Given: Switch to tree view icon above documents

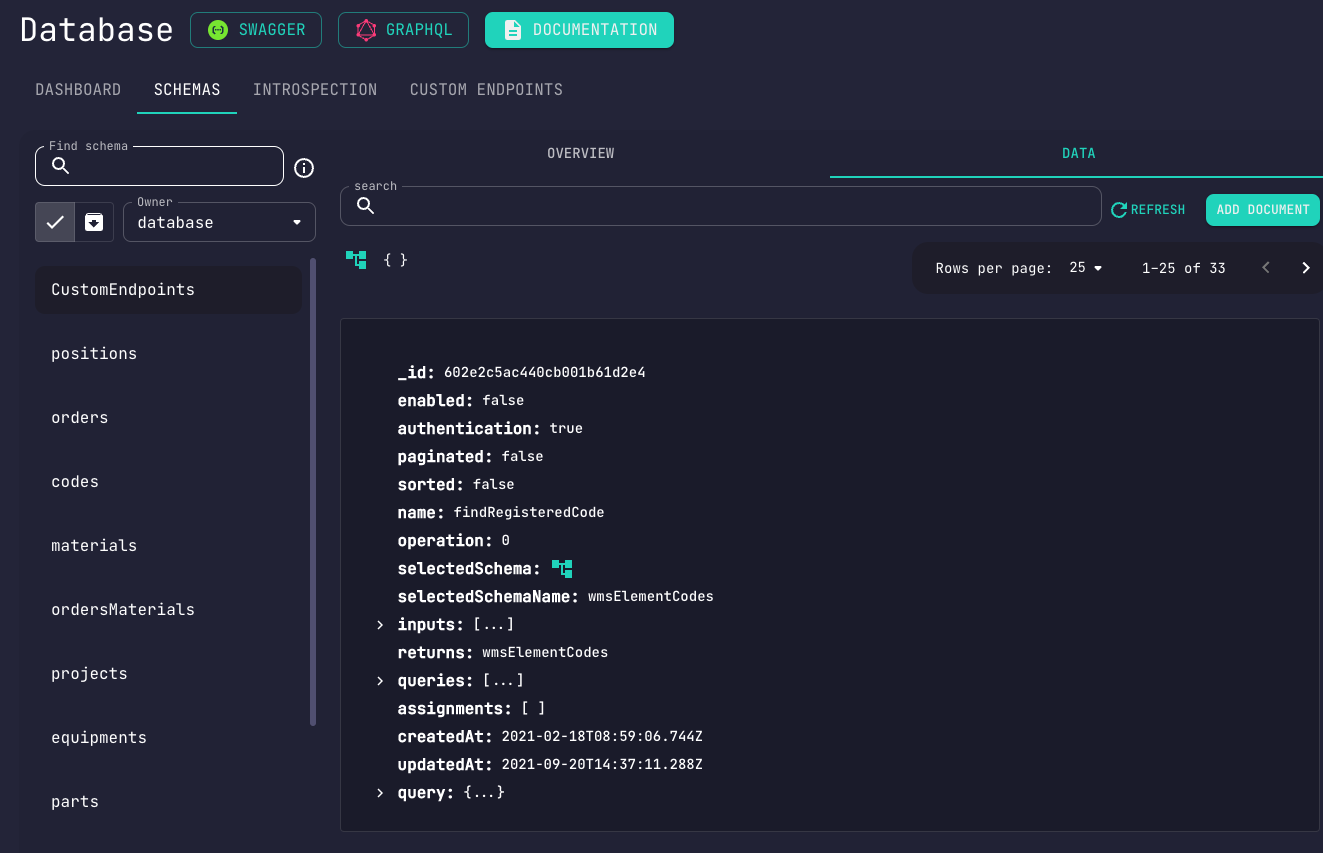Looking at the screenshot, I should 356,259.
